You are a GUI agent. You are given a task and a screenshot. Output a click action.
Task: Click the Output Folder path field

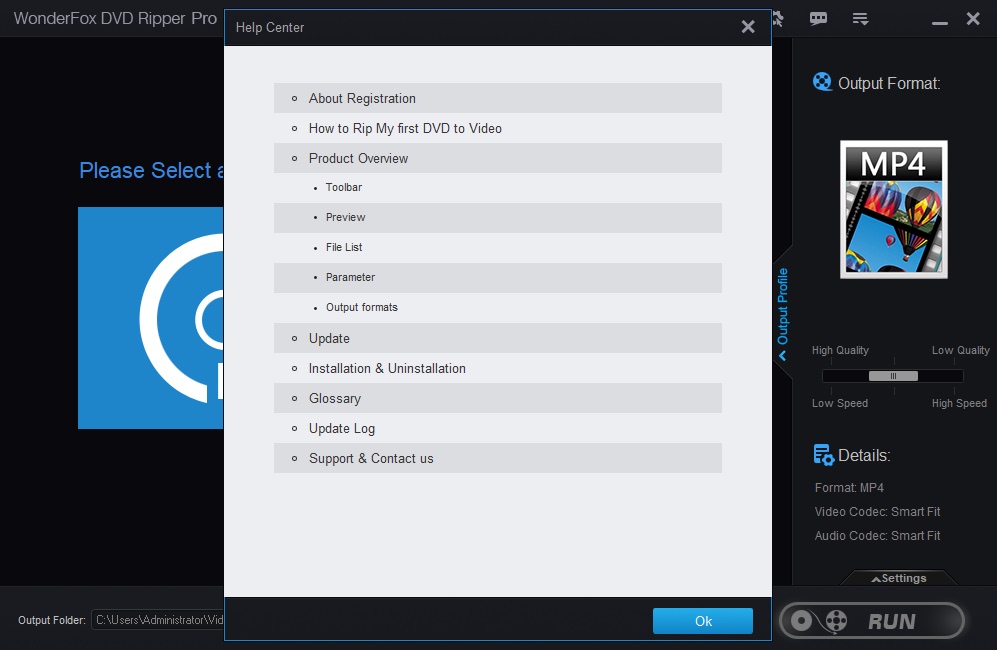[x=158, y=619]
